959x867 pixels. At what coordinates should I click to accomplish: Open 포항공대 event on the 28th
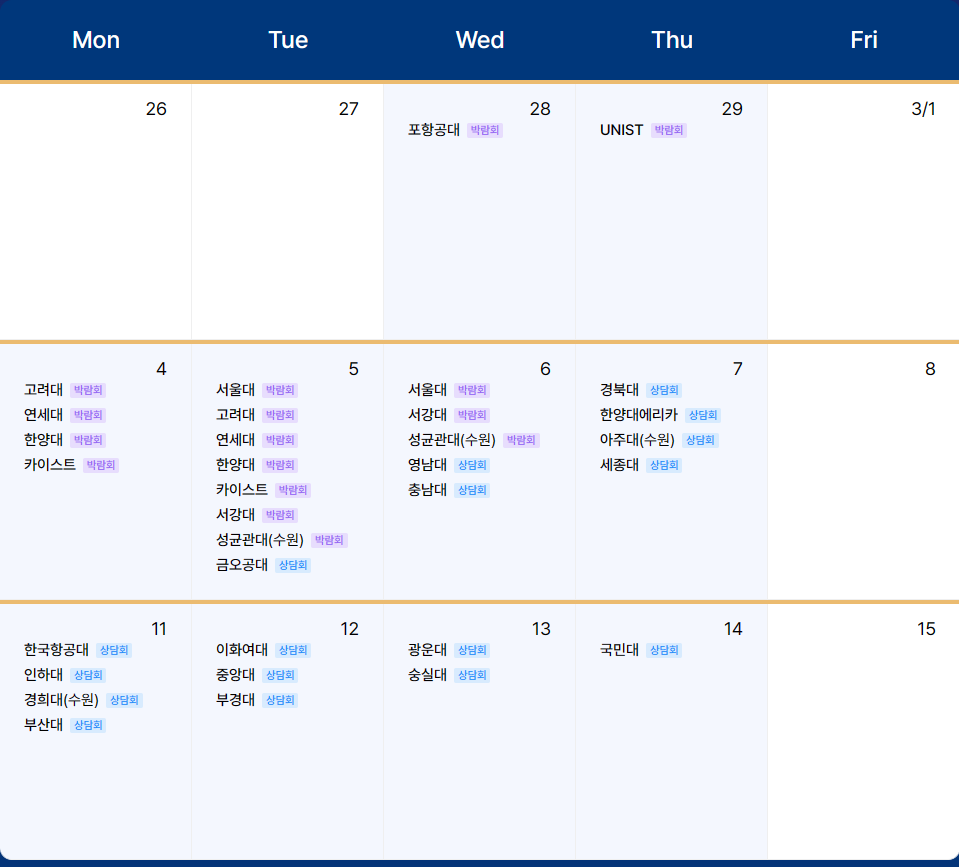coord(434,130)
